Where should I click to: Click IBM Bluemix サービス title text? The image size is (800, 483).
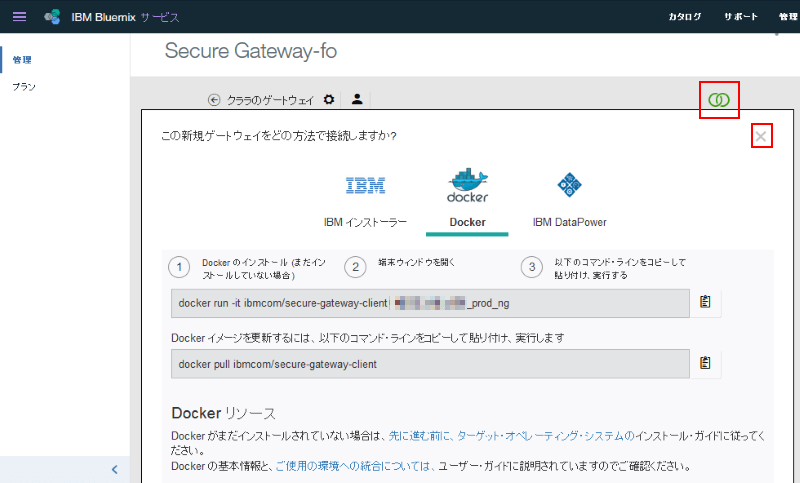tap(126, 17)
